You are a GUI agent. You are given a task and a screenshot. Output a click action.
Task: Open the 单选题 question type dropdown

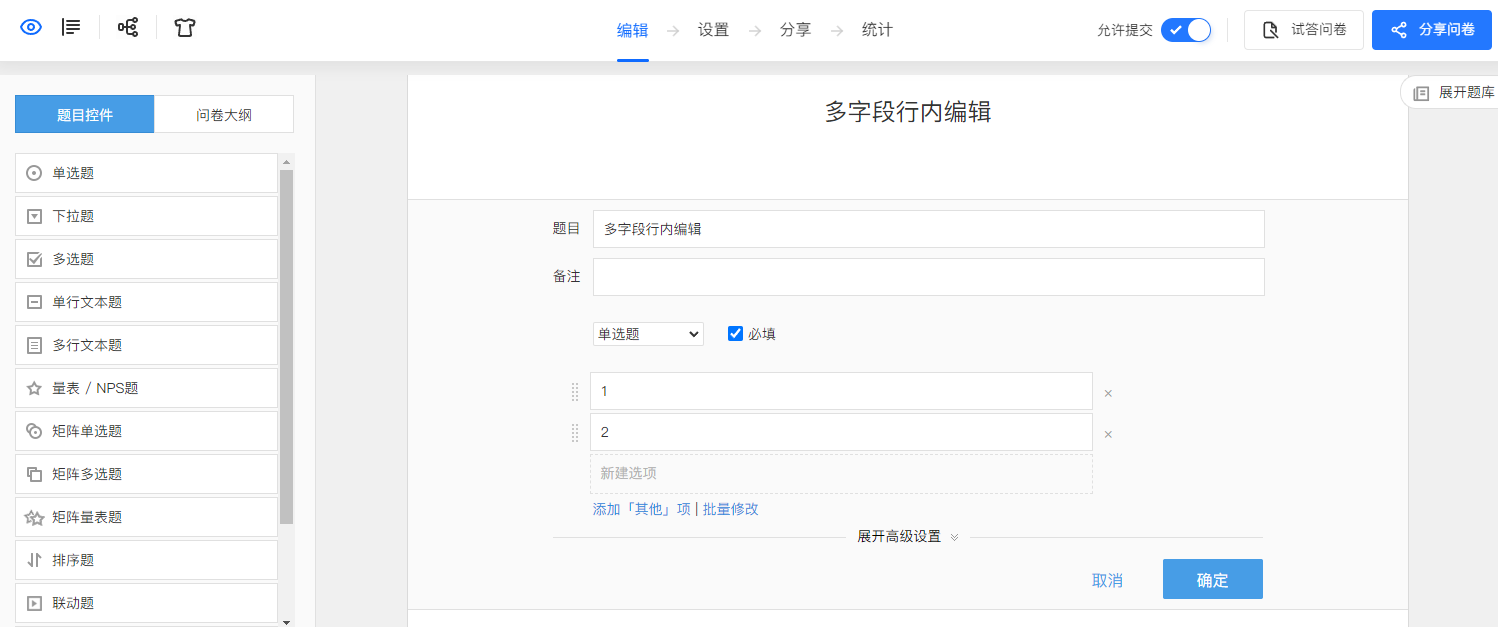648,334
